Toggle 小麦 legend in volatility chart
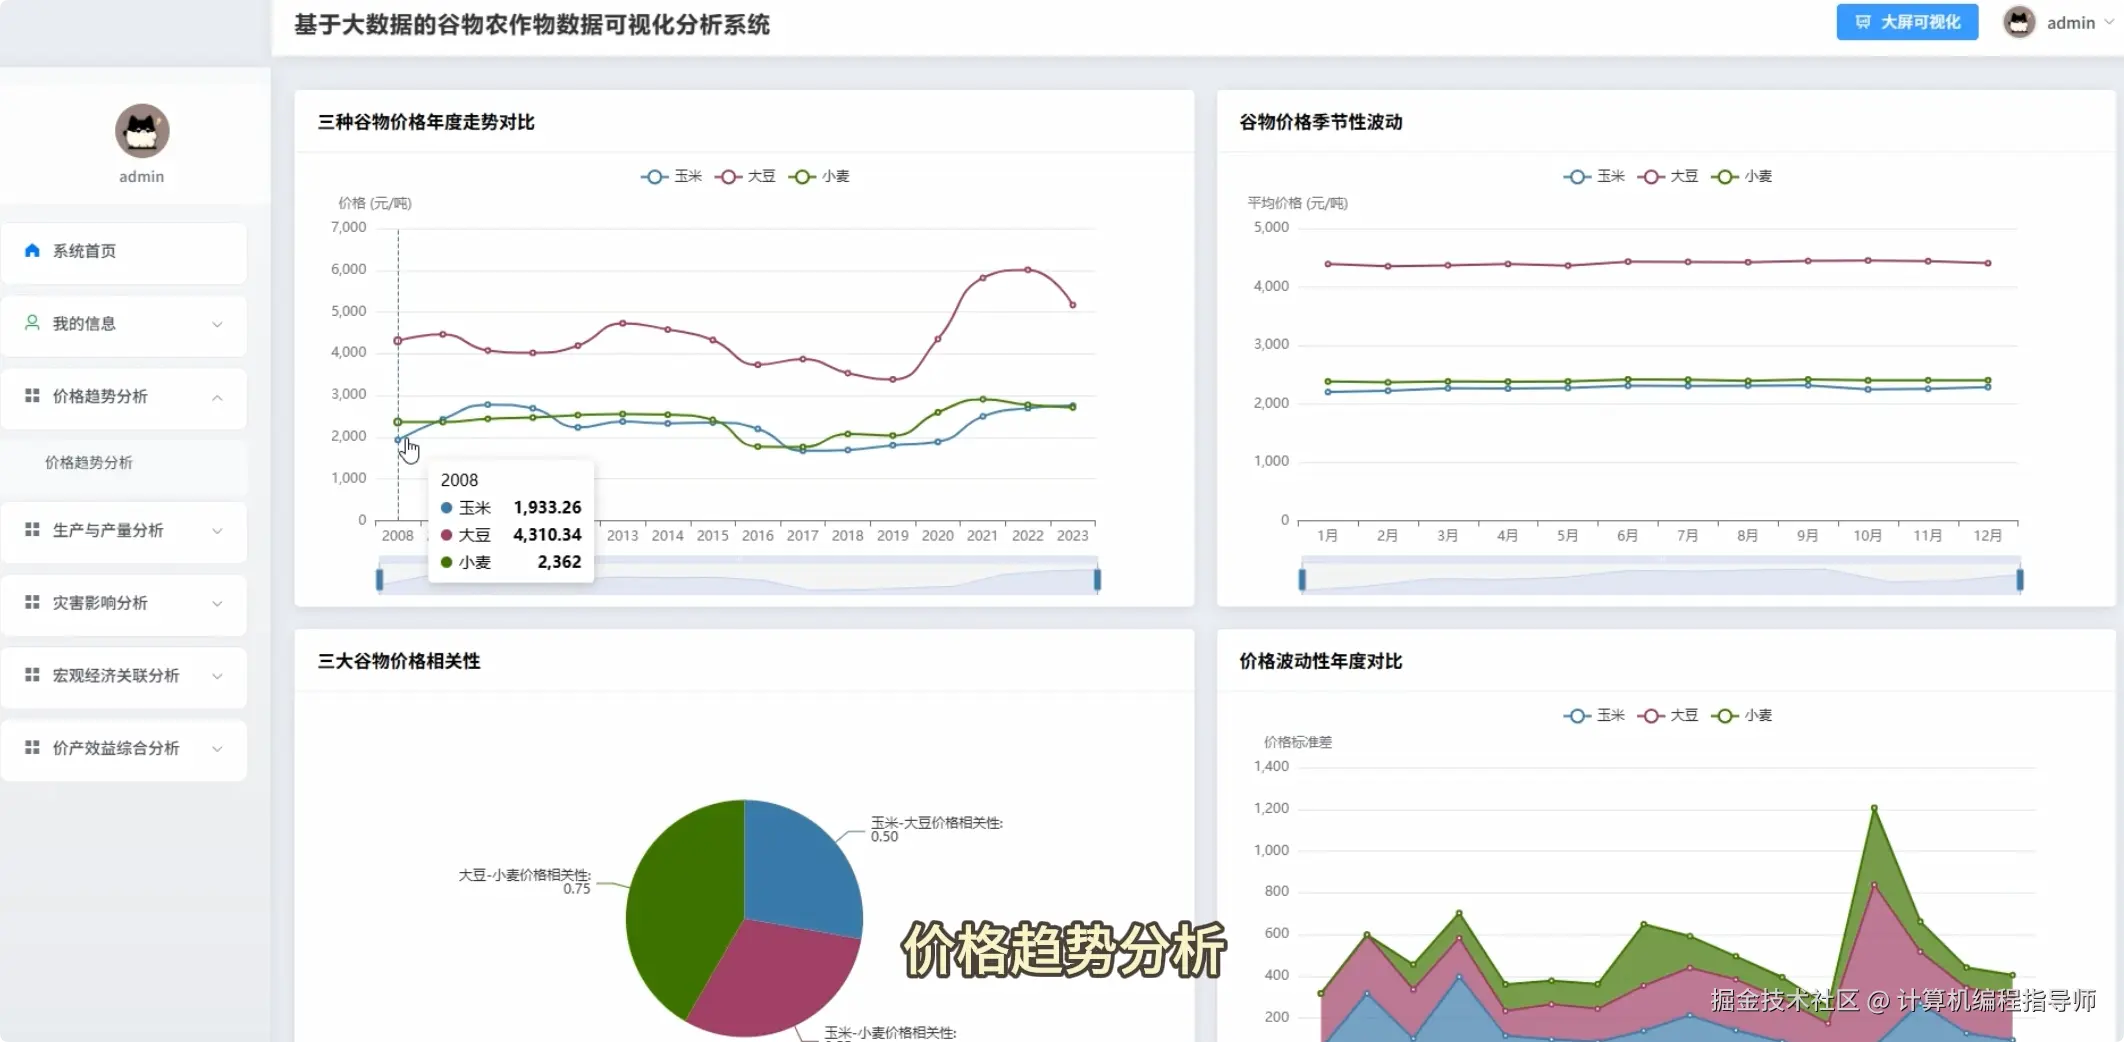This screenshot has height=1042, width=2124. [1741, 715]
